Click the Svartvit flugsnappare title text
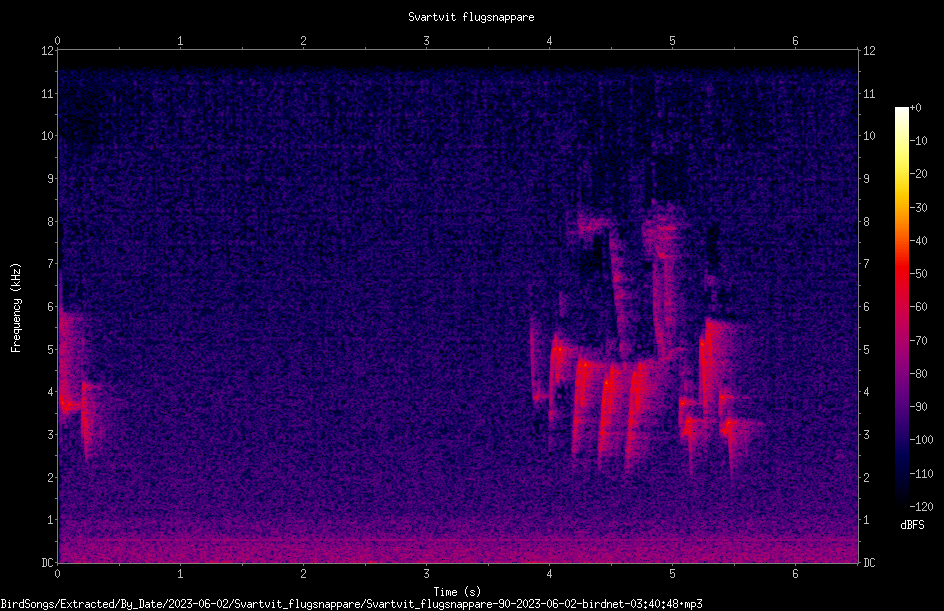Screen dimensions: 944x611 [471, 17]
